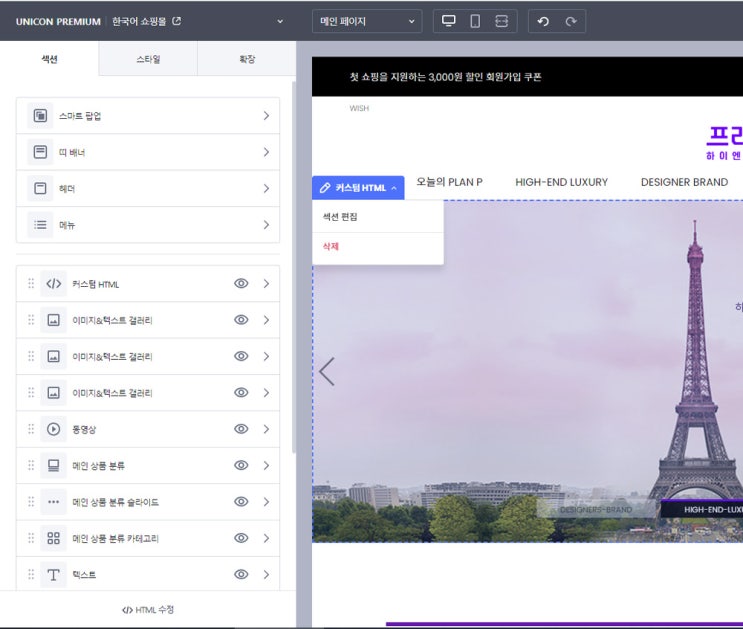Click the 메인 상품 분류 row chevron

(x=266, y=465)
